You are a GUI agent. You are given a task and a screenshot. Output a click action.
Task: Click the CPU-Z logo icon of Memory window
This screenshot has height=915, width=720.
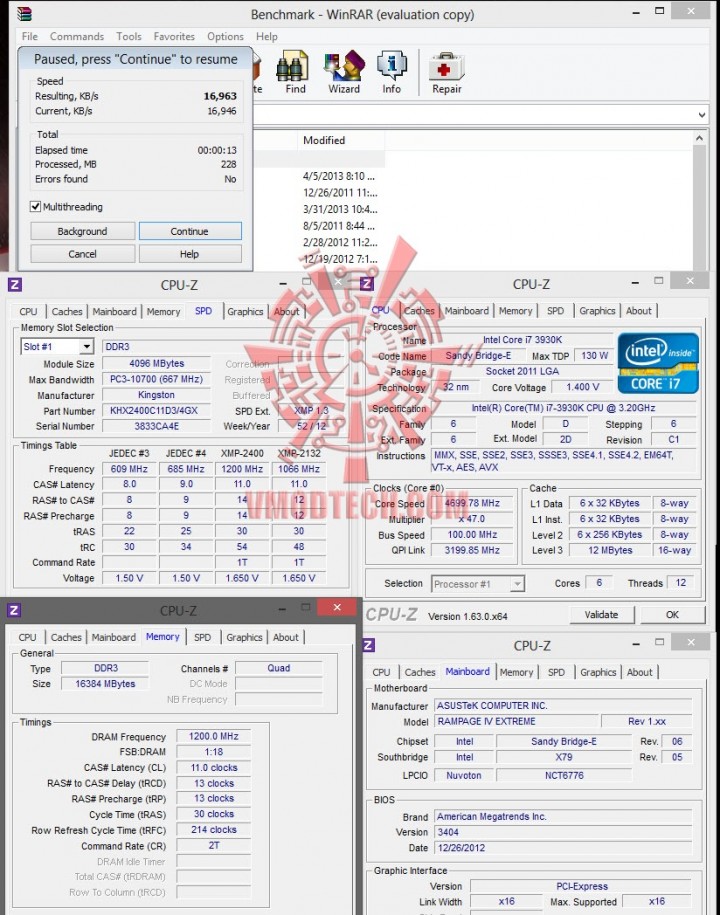(14, 610)
